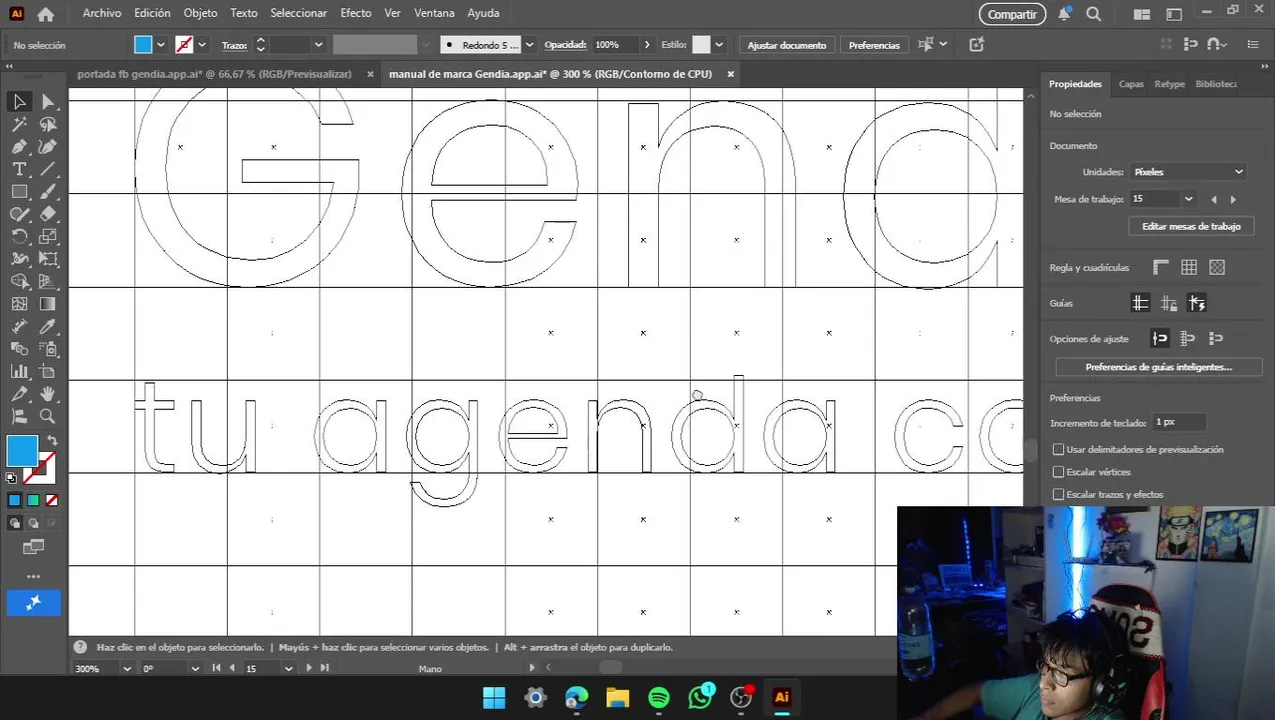
Task: Select the Rotate tool
Action: pos(19,237)
